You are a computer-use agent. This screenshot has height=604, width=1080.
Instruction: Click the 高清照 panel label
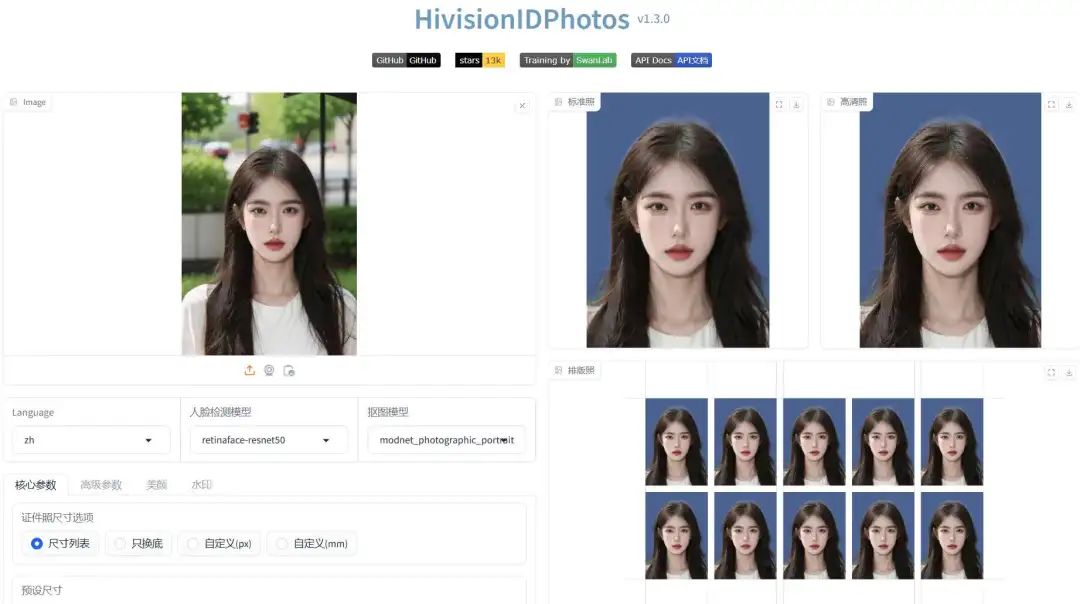(847, 102)
